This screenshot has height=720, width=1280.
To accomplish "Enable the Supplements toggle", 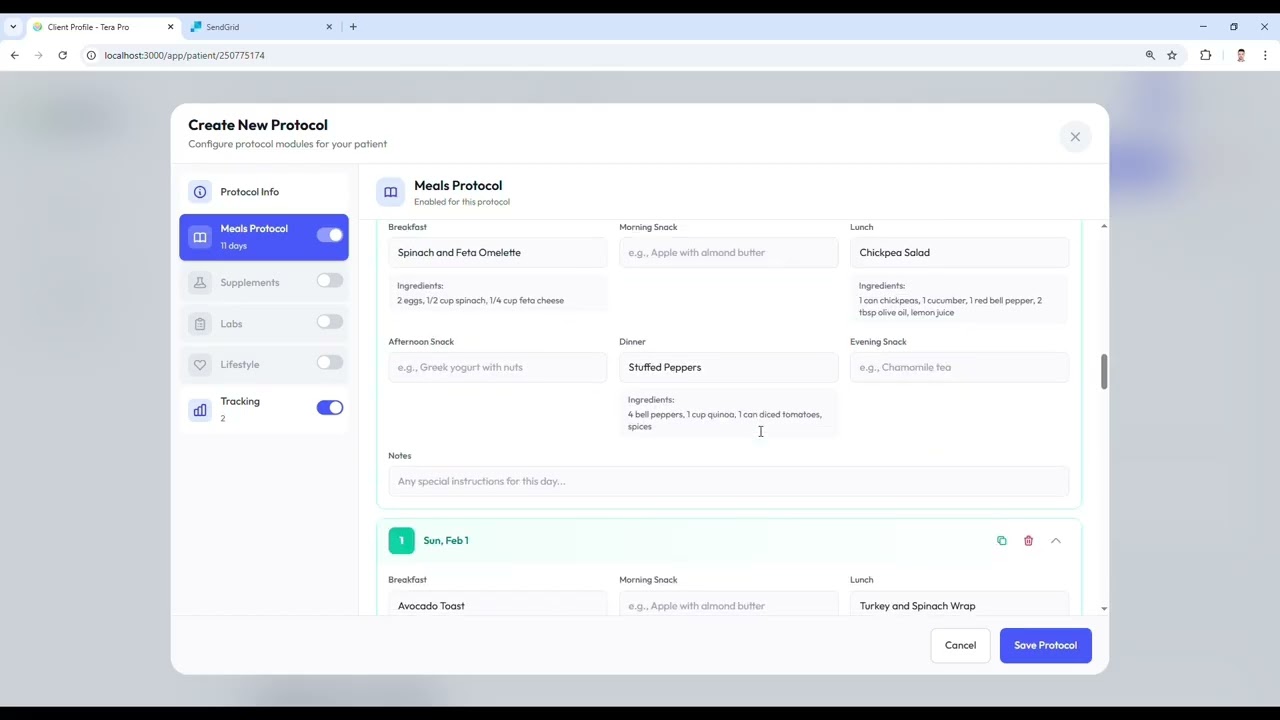I will pyautogui.click(x=329, y=281).
